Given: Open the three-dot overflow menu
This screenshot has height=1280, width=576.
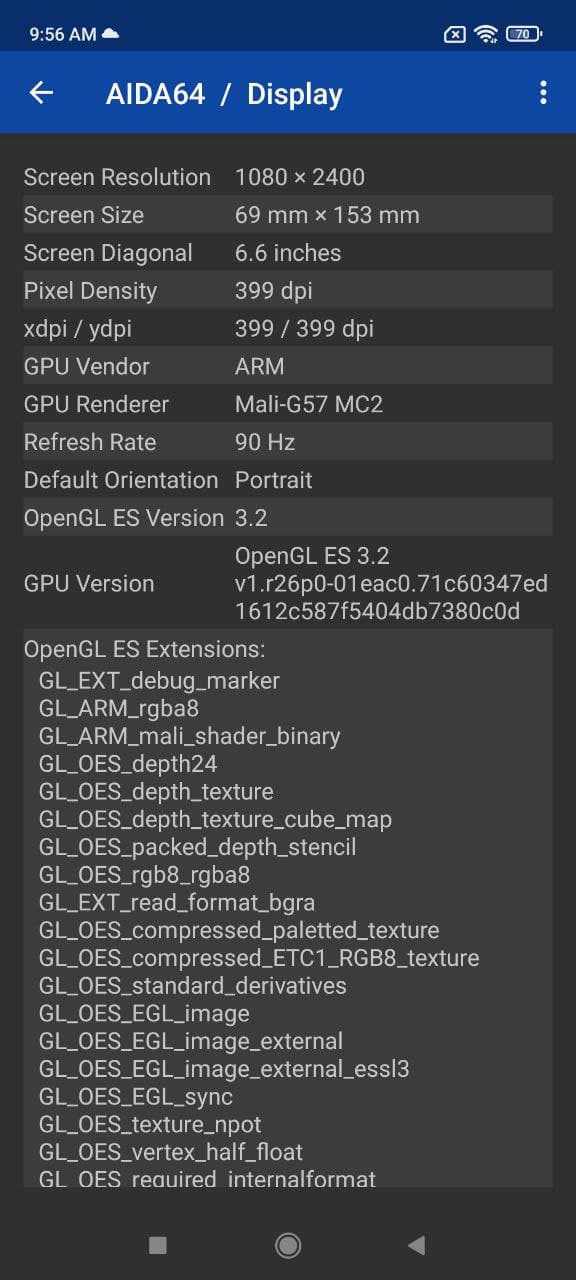Looking at the screenshot, I should [x=543, y=93].
